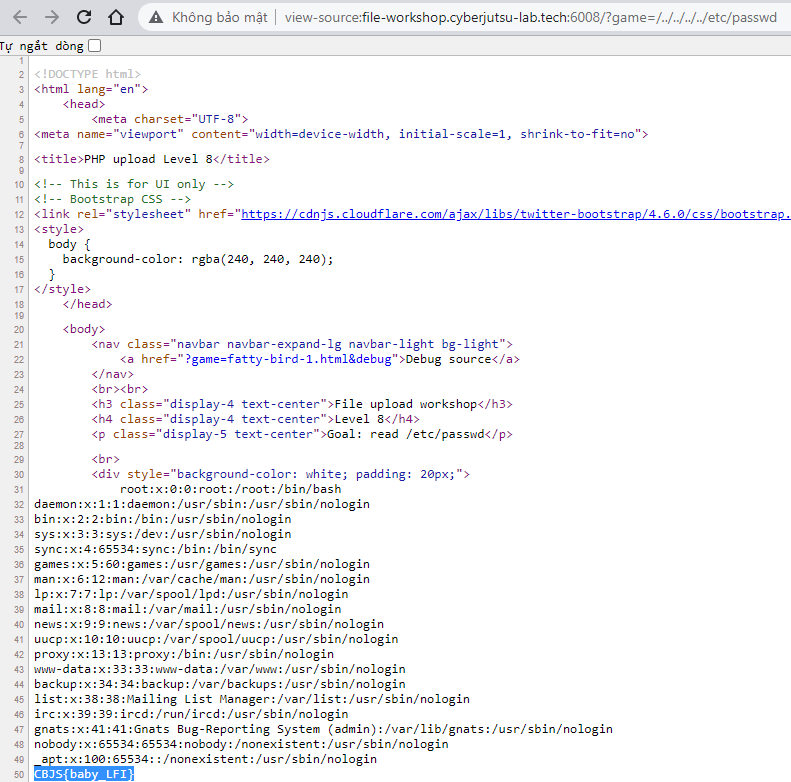Click the root:x:0:0:root:/root:/bin/bash line
Image resolution: width=791 pixels, height=782 pixels.
(x=231, y=489)
